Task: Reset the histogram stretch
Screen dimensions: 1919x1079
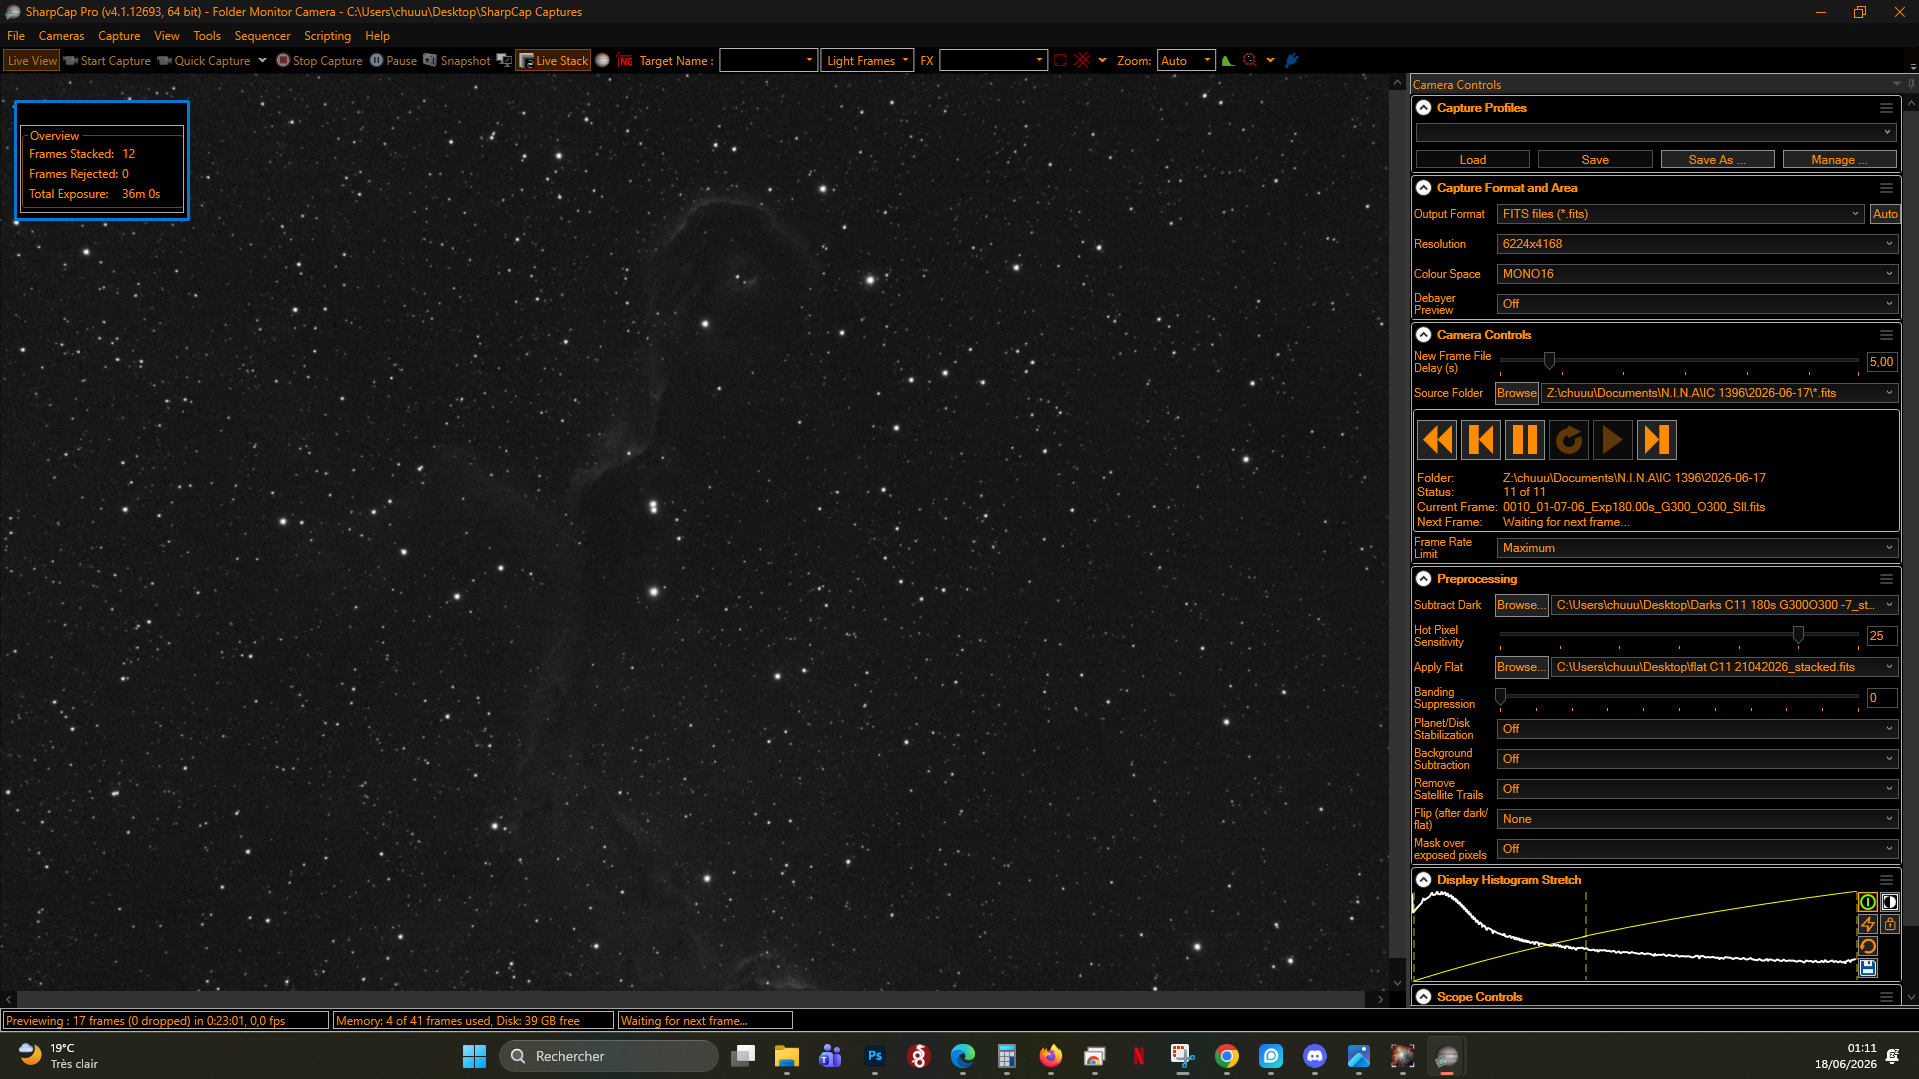Action: [x=1867, y=946]
